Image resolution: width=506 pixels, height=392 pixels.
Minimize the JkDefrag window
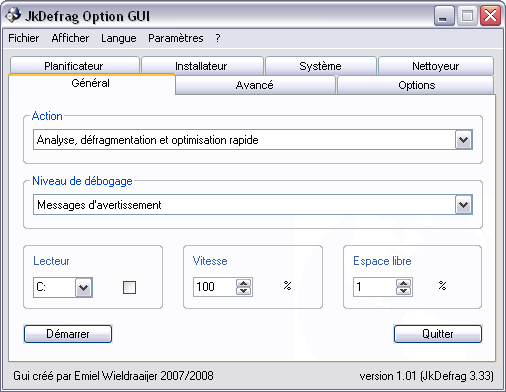444,16
